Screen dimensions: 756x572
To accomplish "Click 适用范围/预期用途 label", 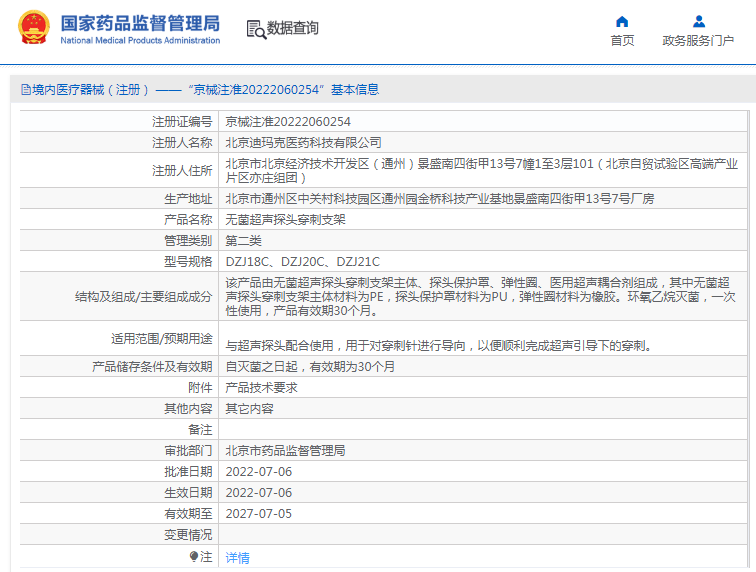I will click(x=162, y=339).
